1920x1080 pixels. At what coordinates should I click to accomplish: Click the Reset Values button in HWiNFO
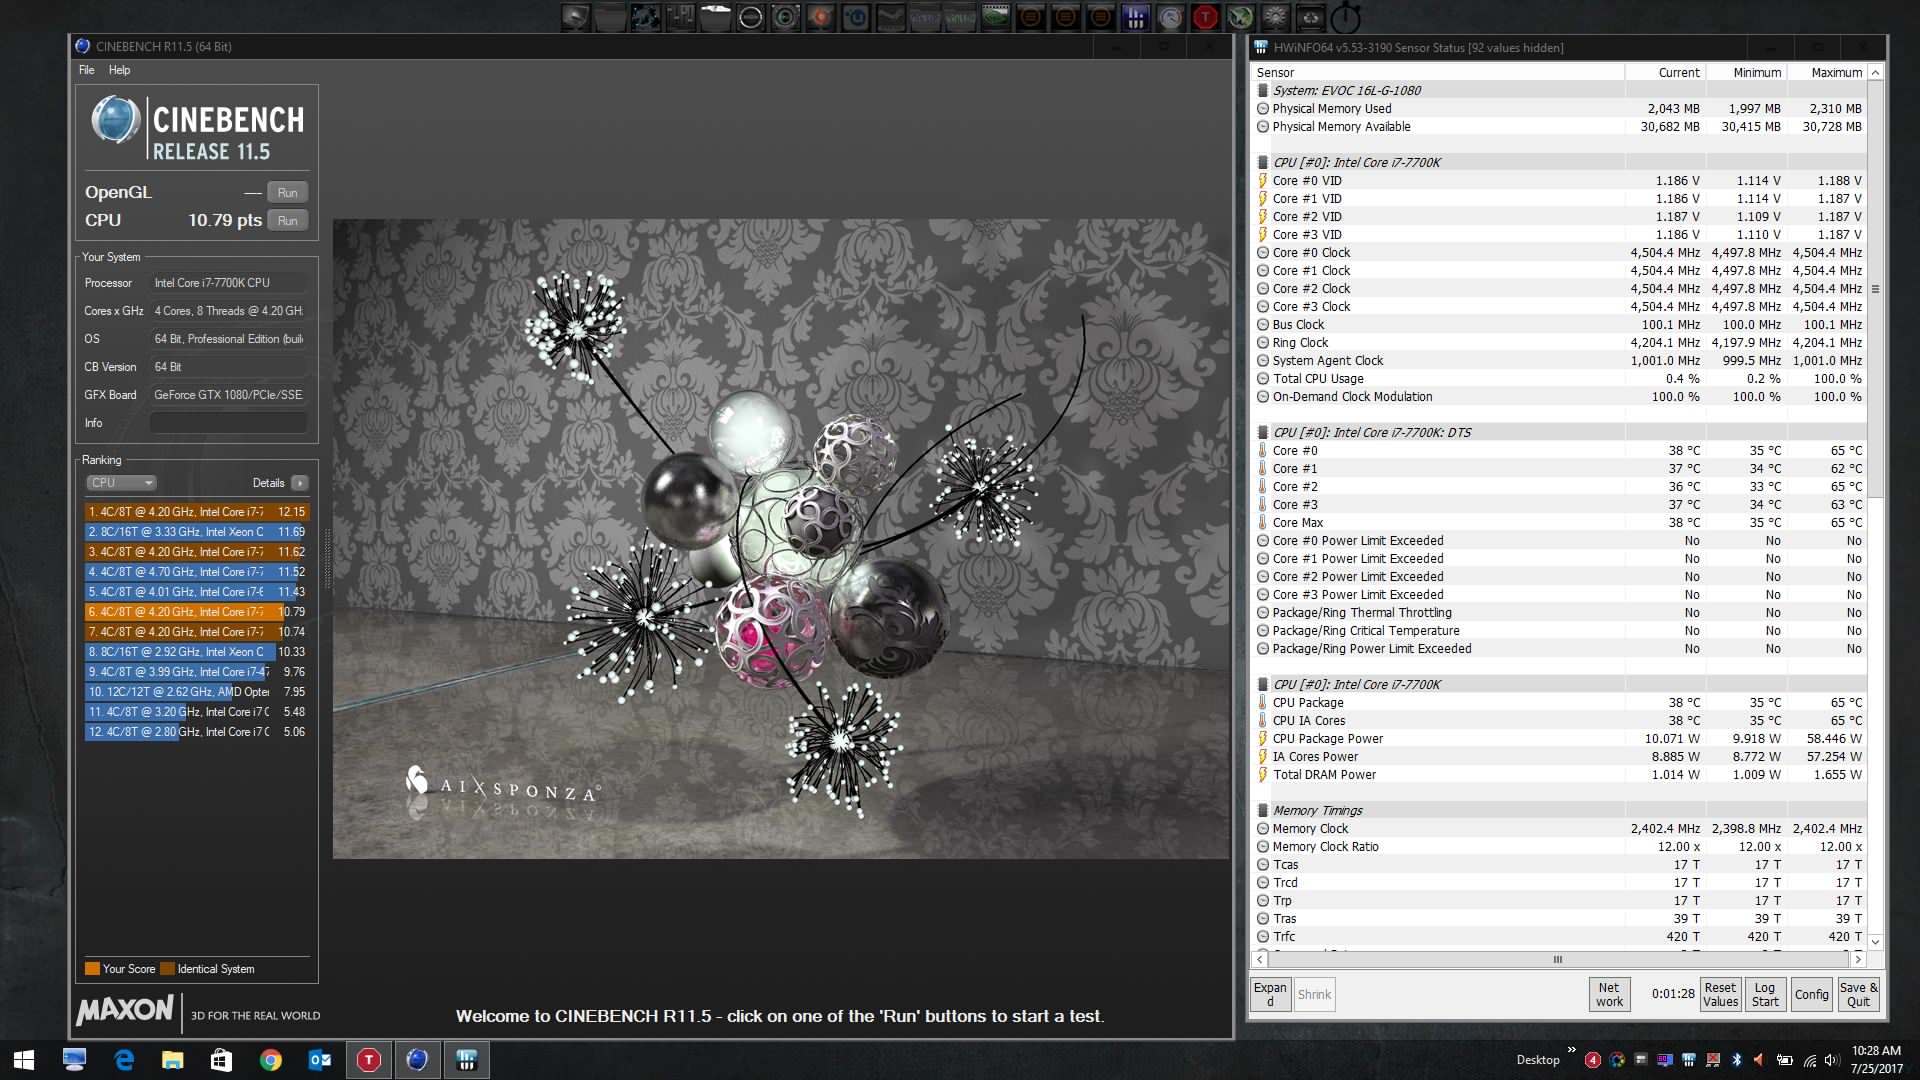click(x=1720, y=994)
